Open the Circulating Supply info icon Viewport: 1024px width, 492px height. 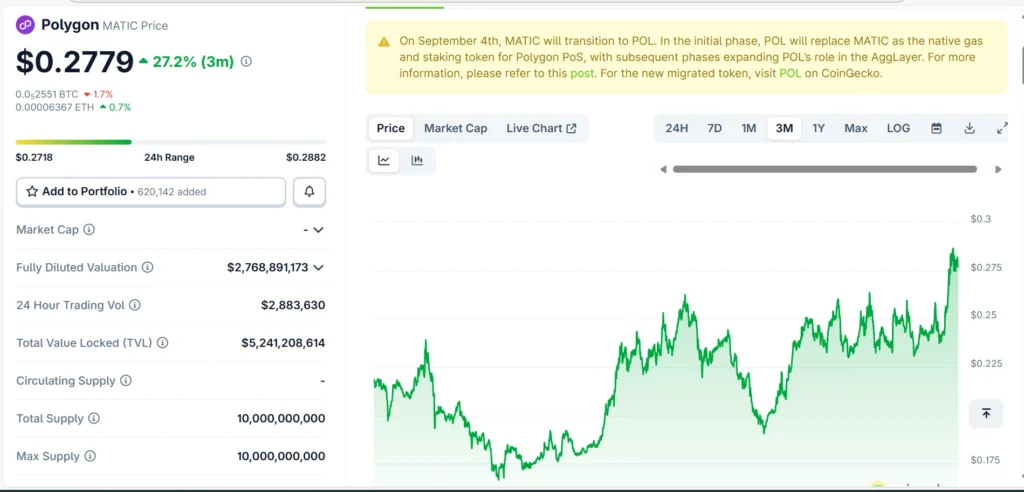pyautogui.click(x=126, y=381)
